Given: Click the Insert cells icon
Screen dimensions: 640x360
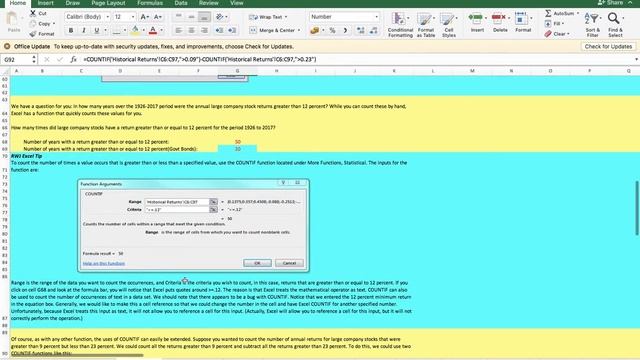Looking at the screenshot, I should pos(477,18).
